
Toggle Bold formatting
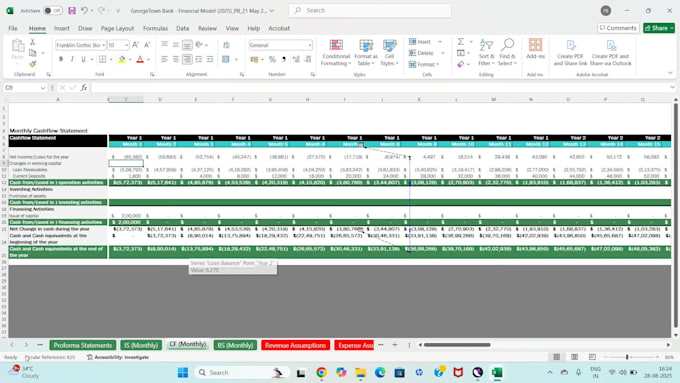click(61, 59)
